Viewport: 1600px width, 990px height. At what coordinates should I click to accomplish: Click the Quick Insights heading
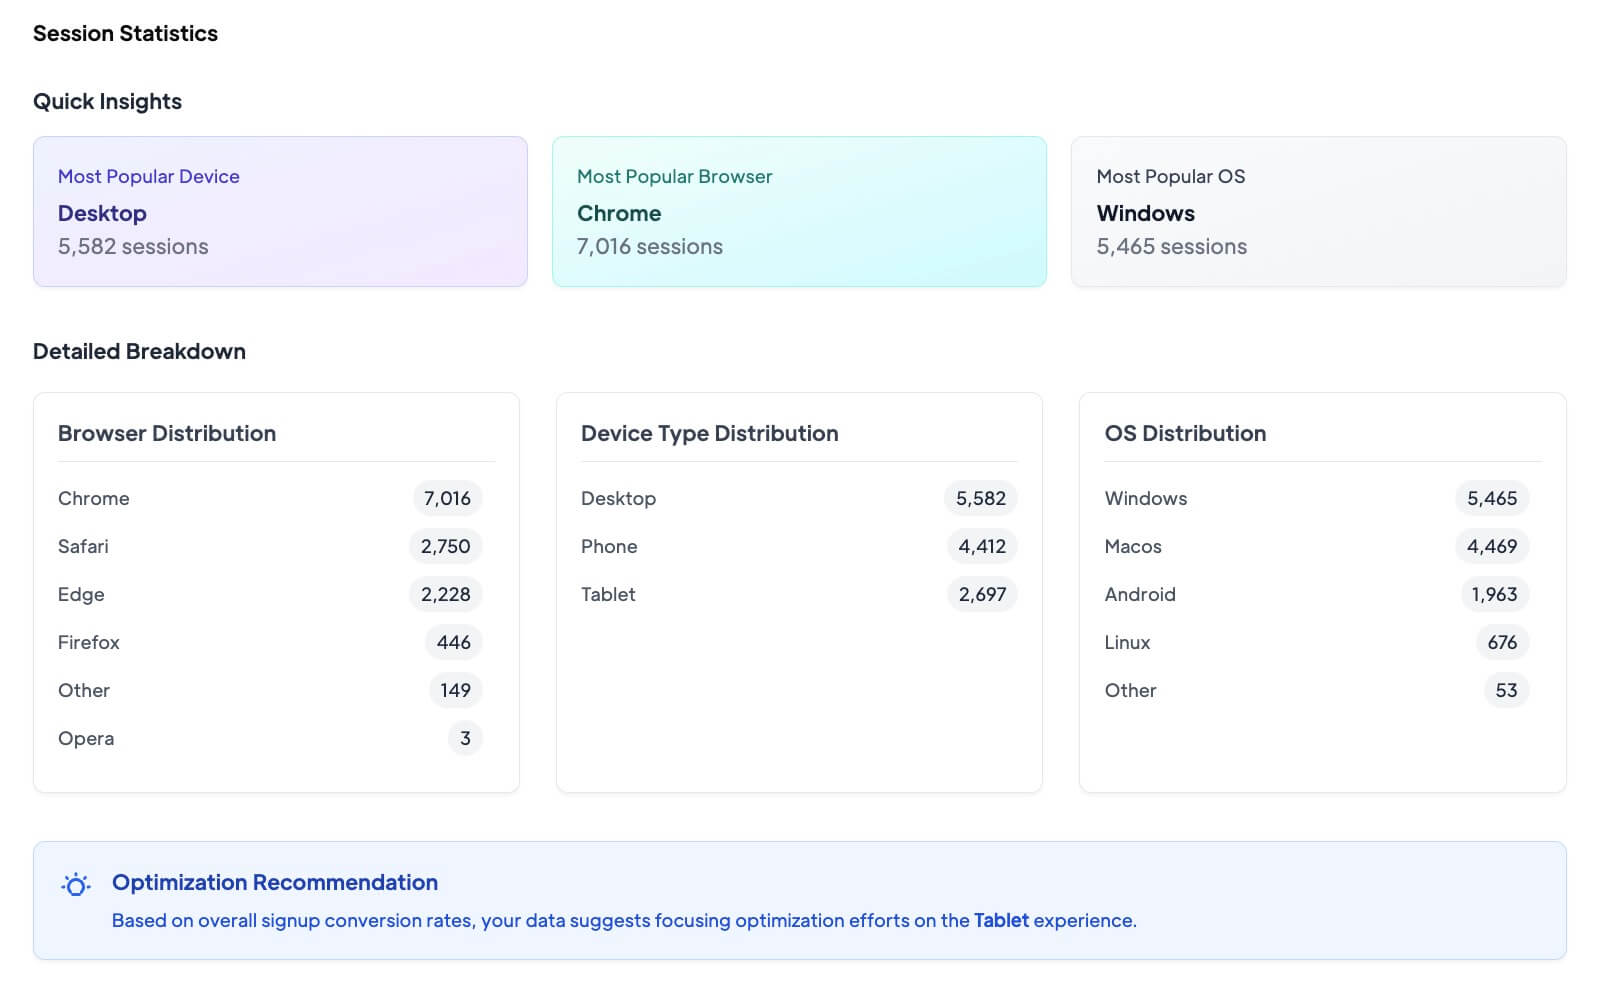point(107,102)
